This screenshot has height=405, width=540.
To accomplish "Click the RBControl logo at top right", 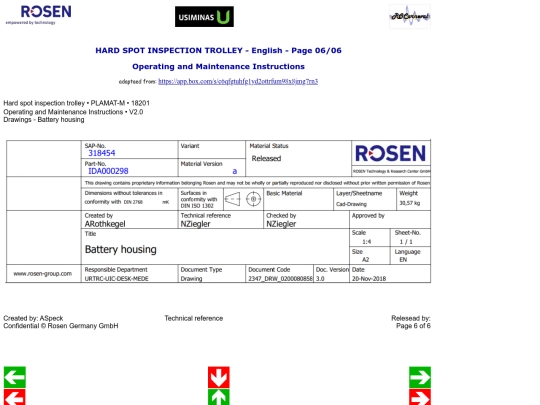I will point(410,16).
